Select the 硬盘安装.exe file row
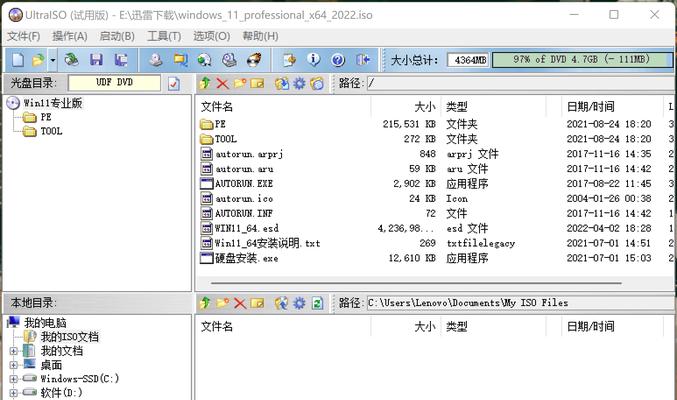This screenshot has width=677, height=400. tap(436, 258)
